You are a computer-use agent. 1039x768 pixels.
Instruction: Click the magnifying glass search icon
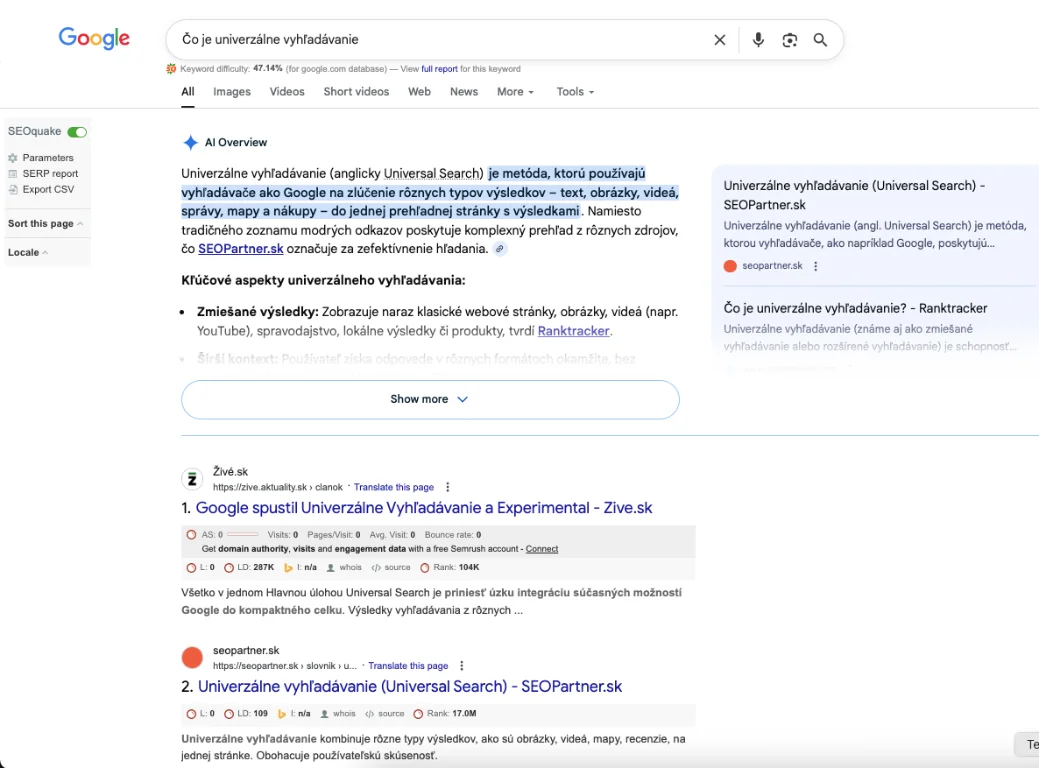(x=820, y=40)
